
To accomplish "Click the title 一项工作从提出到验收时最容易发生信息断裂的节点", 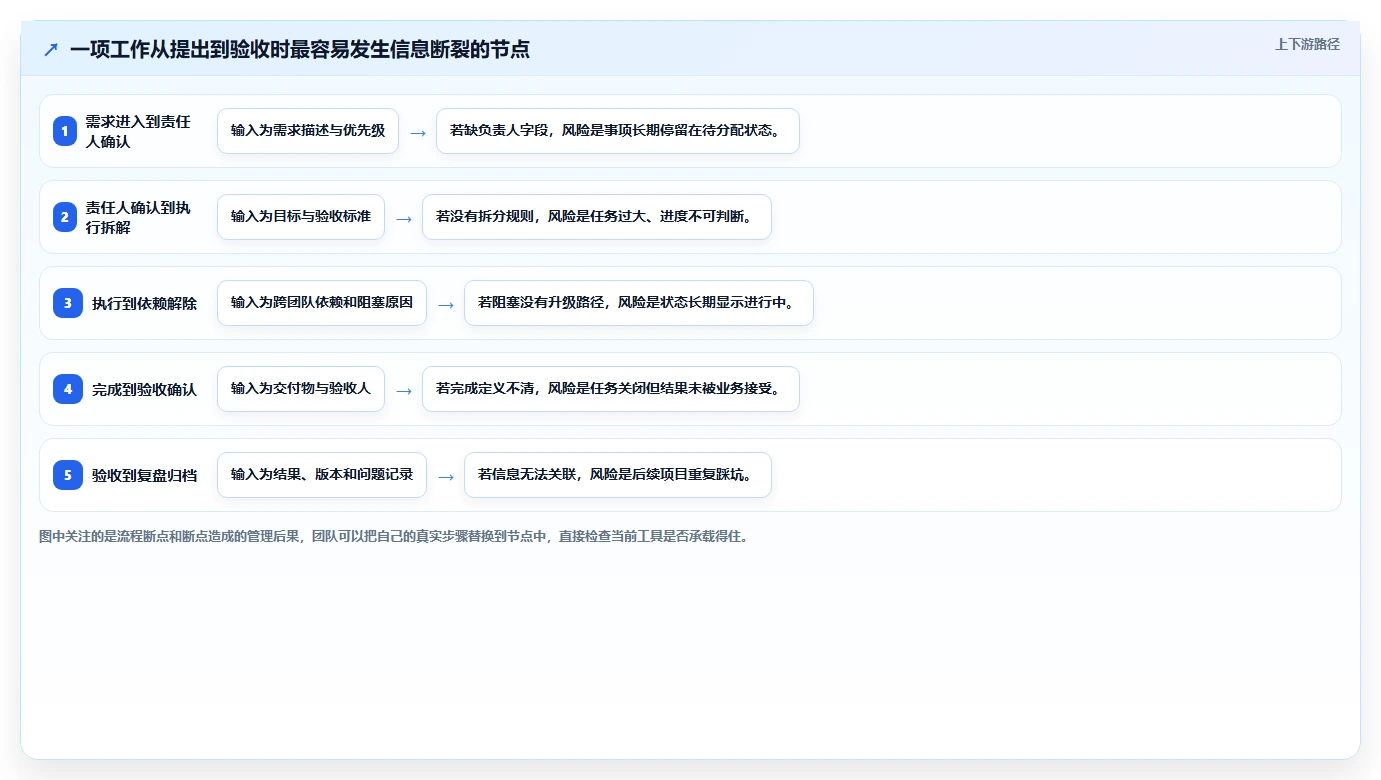I will click(x=300, y=49).
